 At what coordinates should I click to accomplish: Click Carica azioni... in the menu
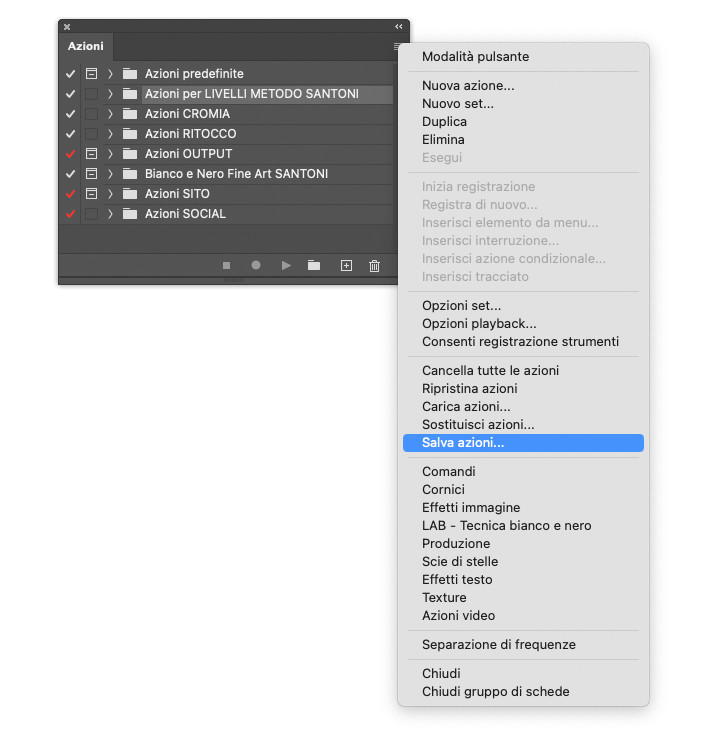click(466, 407)
